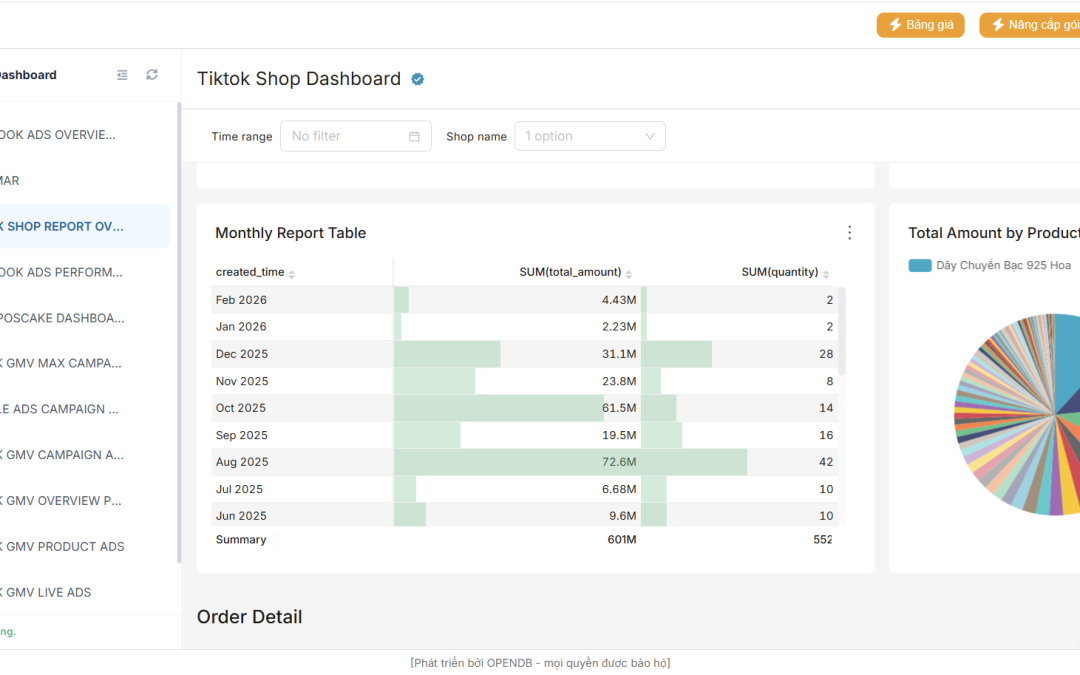The width and height of the screenshot is (1080, 675).
Task: Click the sidebar refresh icon
Action: coord(152,75)
